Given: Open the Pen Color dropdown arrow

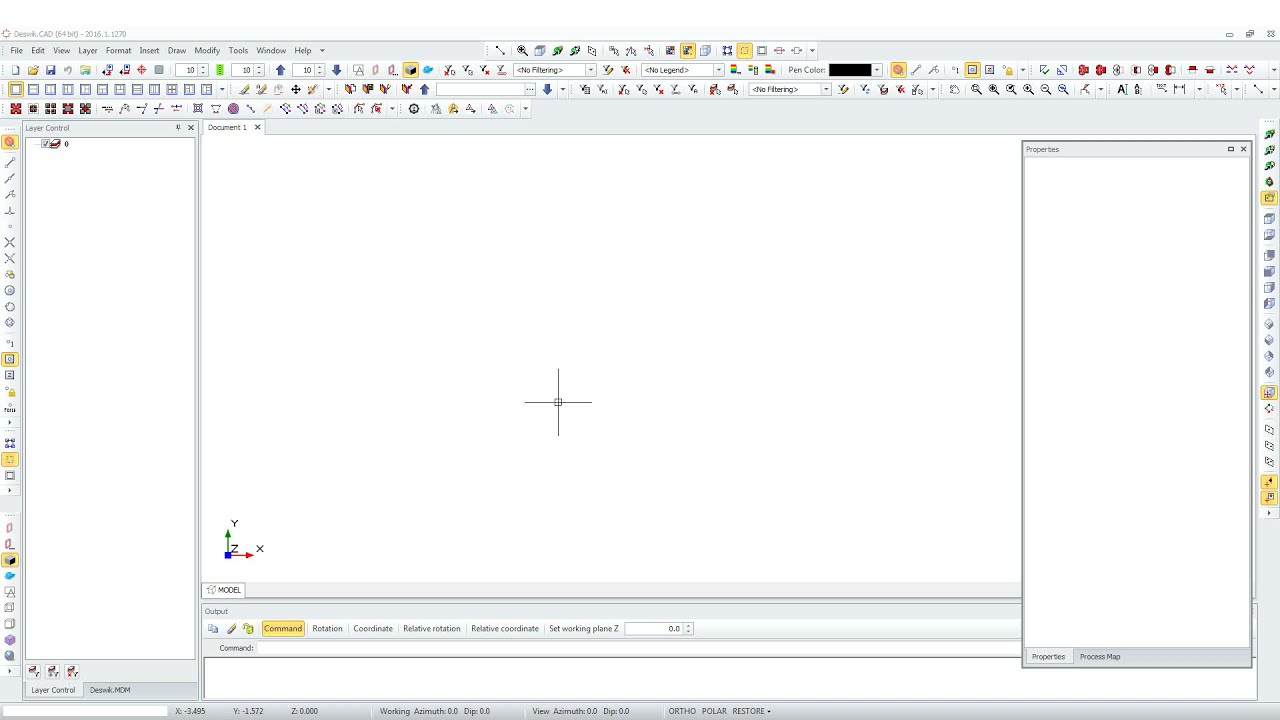Looking at the screenshot, I should coord(877,70).
